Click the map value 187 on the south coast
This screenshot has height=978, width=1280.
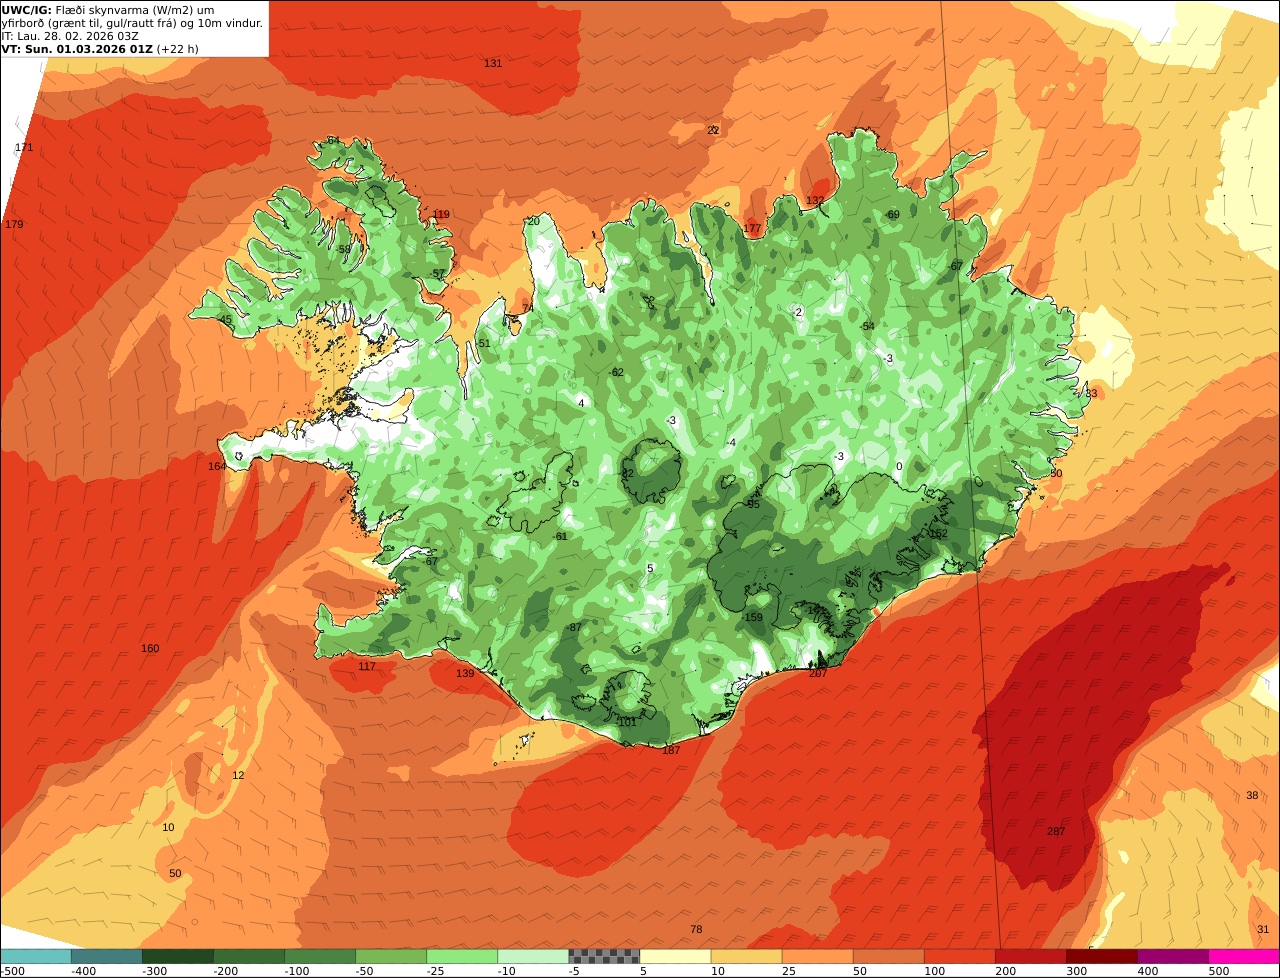pos(671,750)
